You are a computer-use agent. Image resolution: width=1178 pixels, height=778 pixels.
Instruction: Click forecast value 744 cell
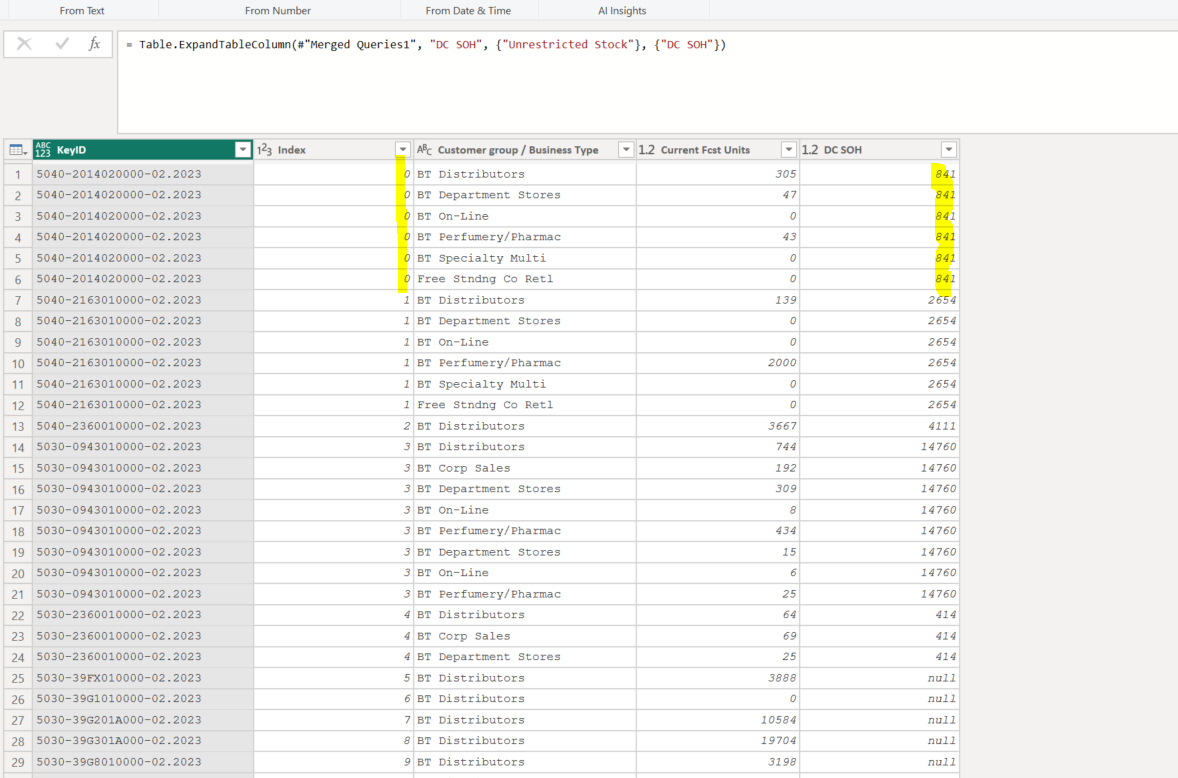pyautogui.click(x=717, y=447)
